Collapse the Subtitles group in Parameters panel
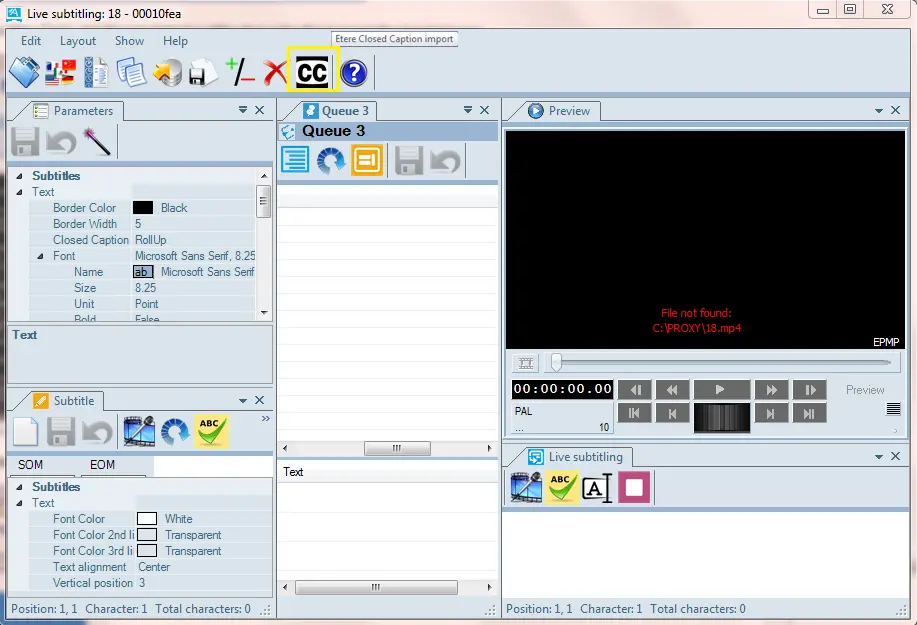 [19, 176]
